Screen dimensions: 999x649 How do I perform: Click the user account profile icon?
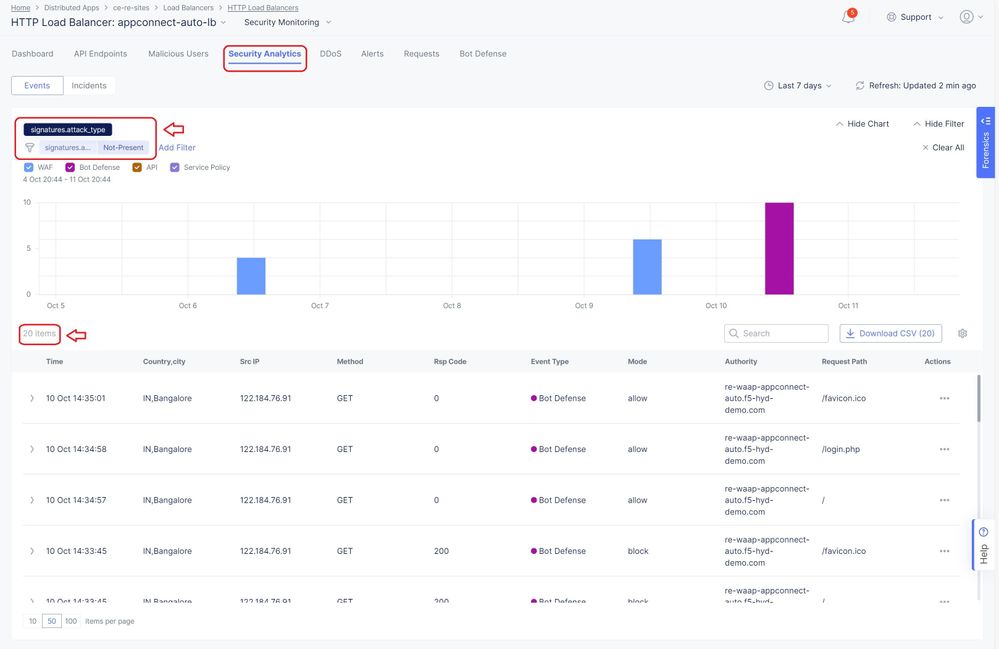click(966, 17)
